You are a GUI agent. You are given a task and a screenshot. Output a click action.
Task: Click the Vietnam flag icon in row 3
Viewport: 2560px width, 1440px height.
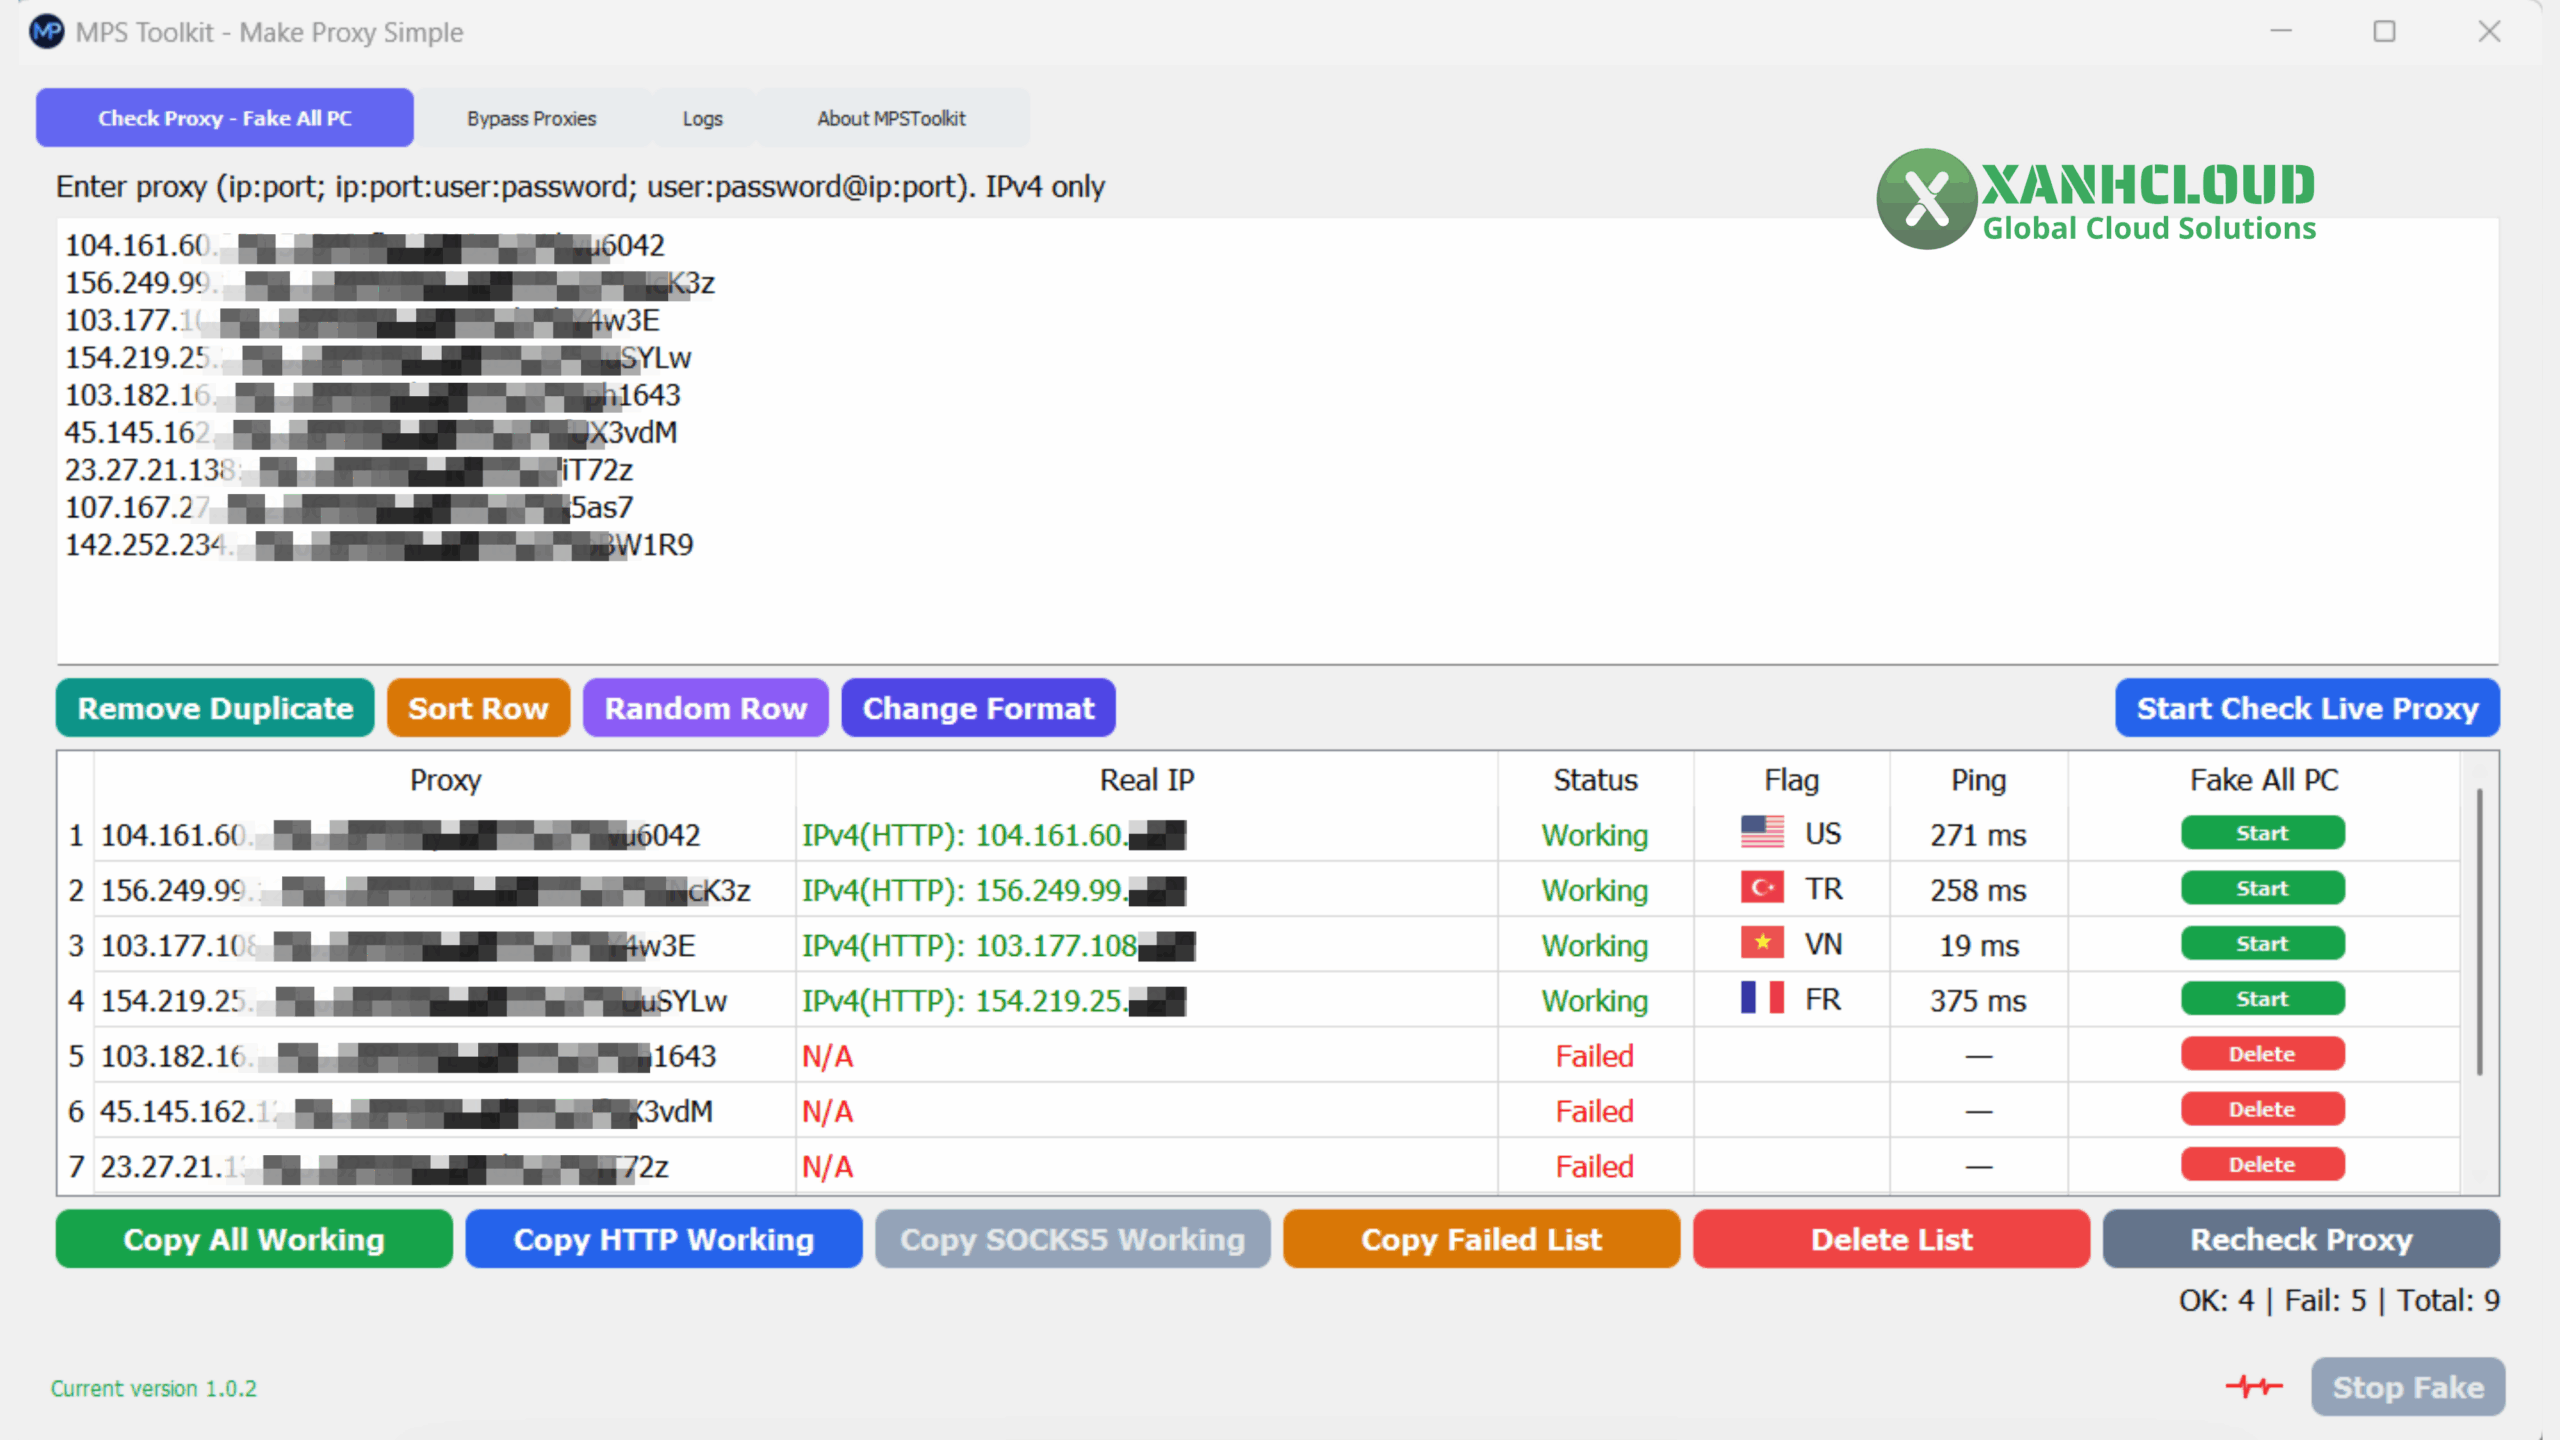pyautogui.click(x=1762, y=943)
